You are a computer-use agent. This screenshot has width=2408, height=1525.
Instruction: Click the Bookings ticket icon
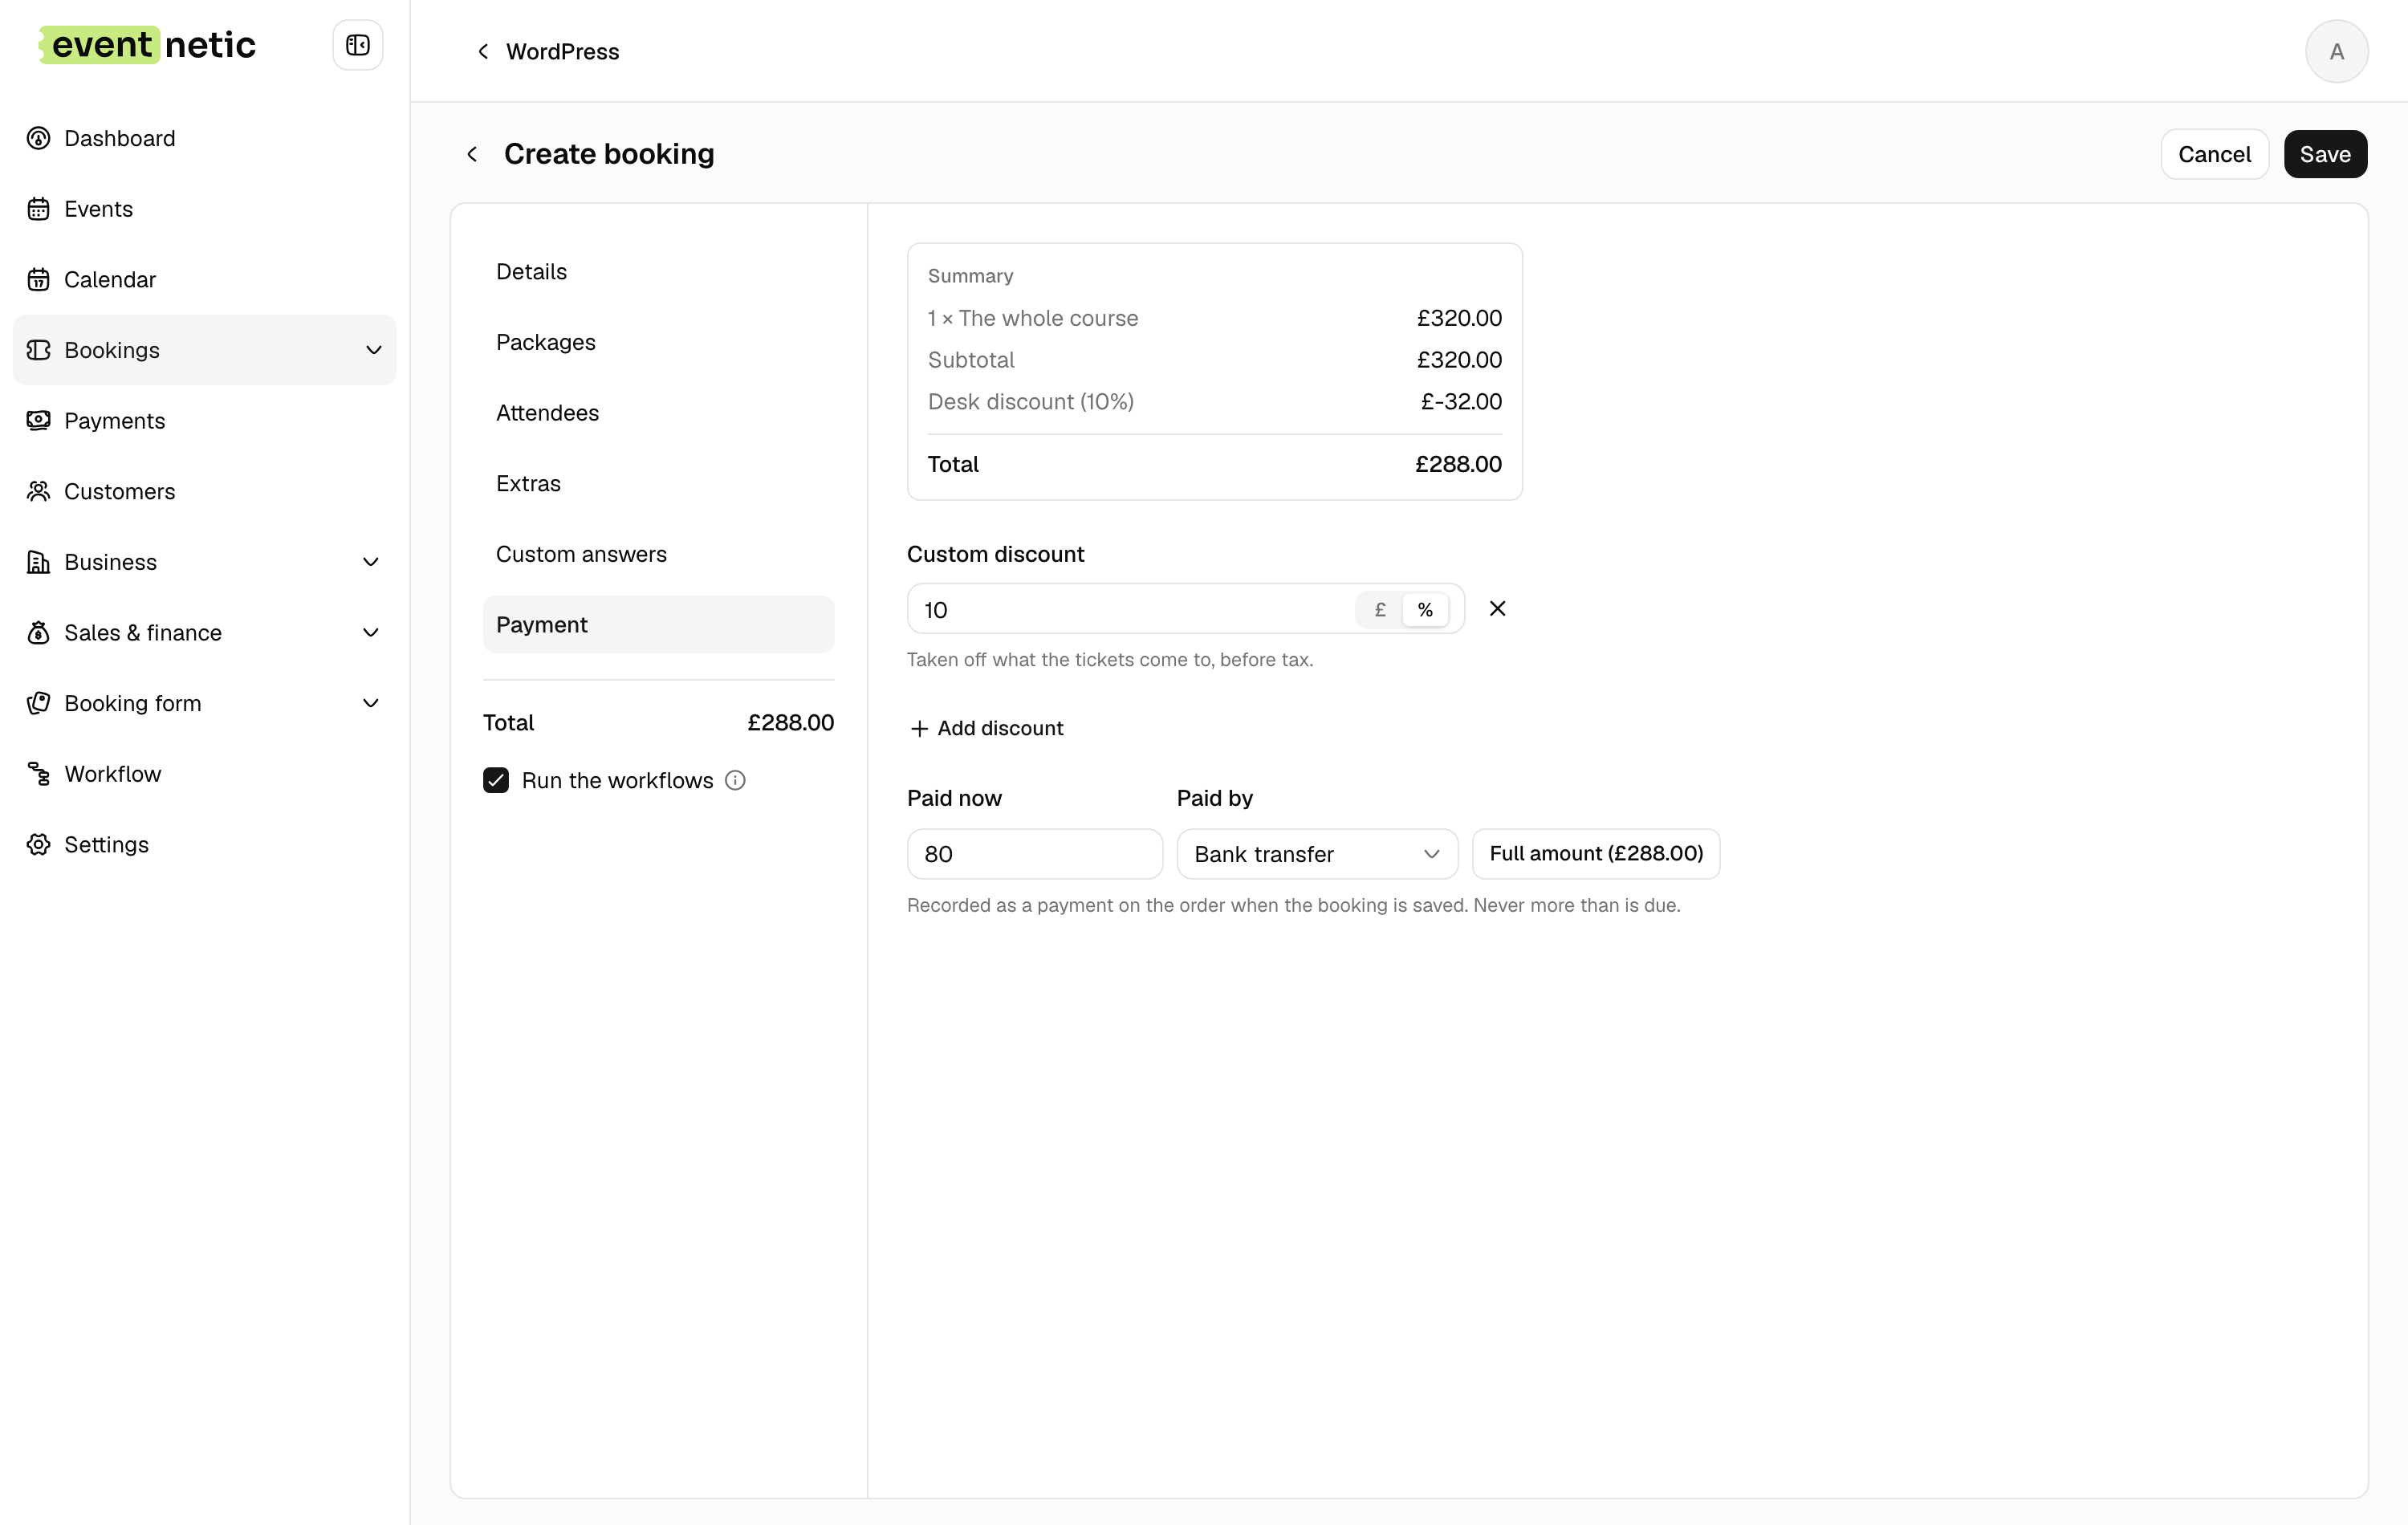click(38, 350)
